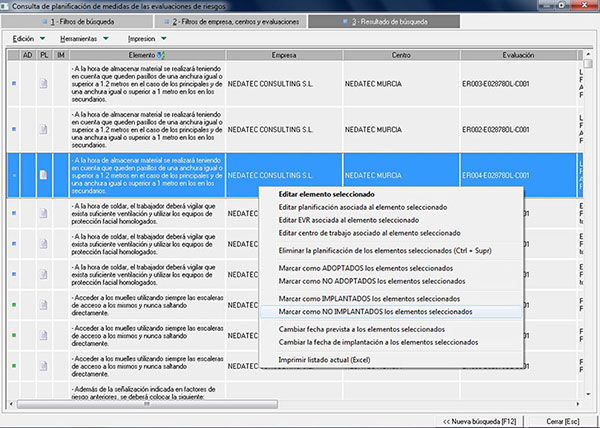
Task: Choose Cambiar la fecha de implantación
Action: pos(378,342)
